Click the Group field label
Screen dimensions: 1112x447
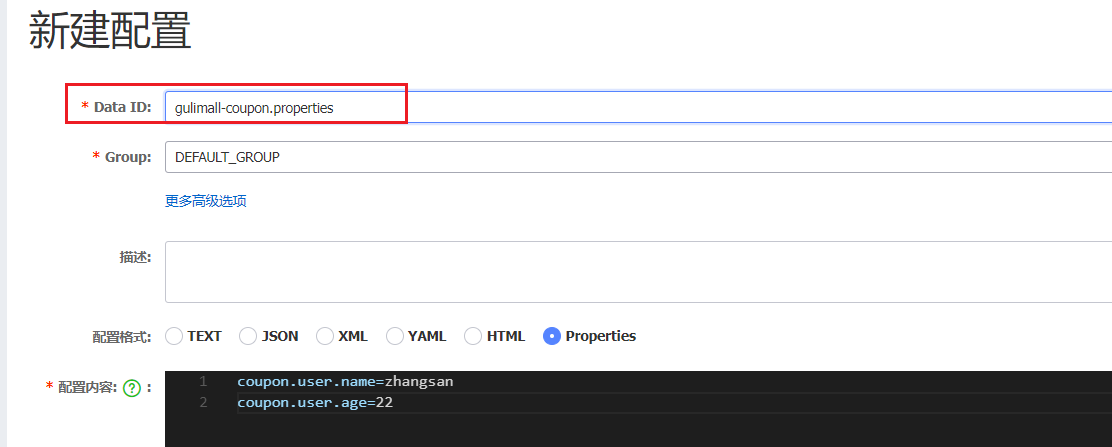pyautogui.click(x=127, y=157)
